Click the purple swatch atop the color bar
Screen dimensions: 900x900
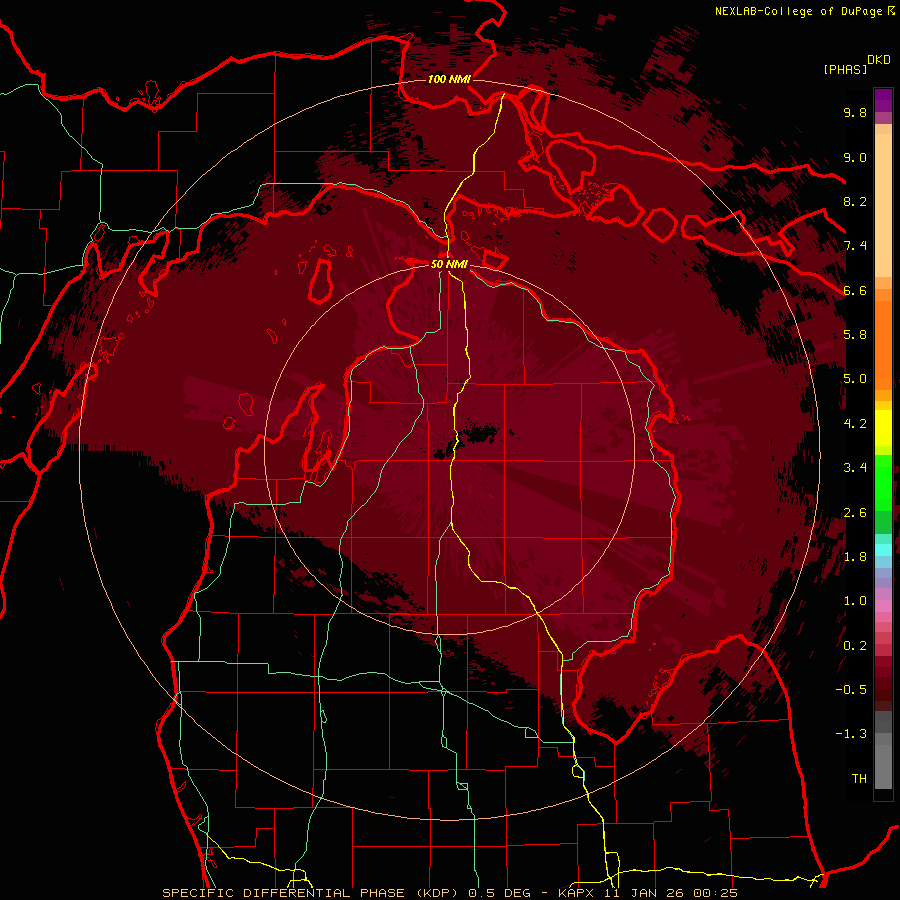883,100
